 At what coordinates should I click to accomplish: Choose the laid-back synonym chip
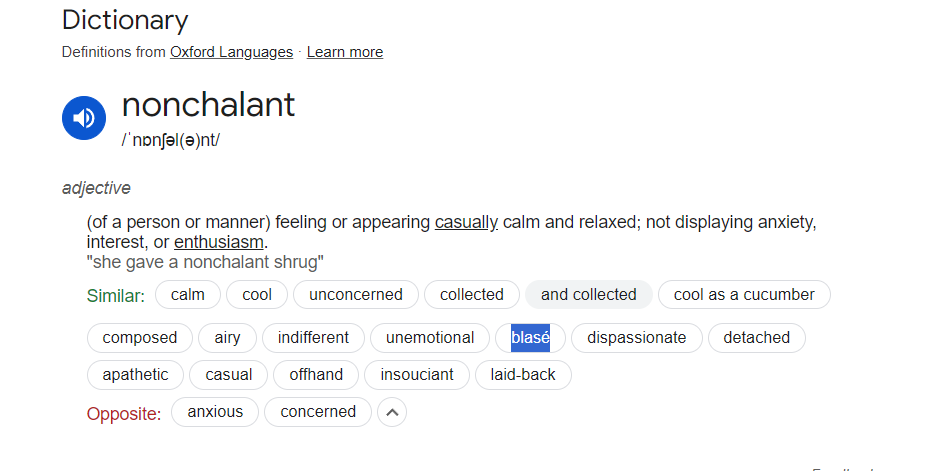tap(523, 375)
